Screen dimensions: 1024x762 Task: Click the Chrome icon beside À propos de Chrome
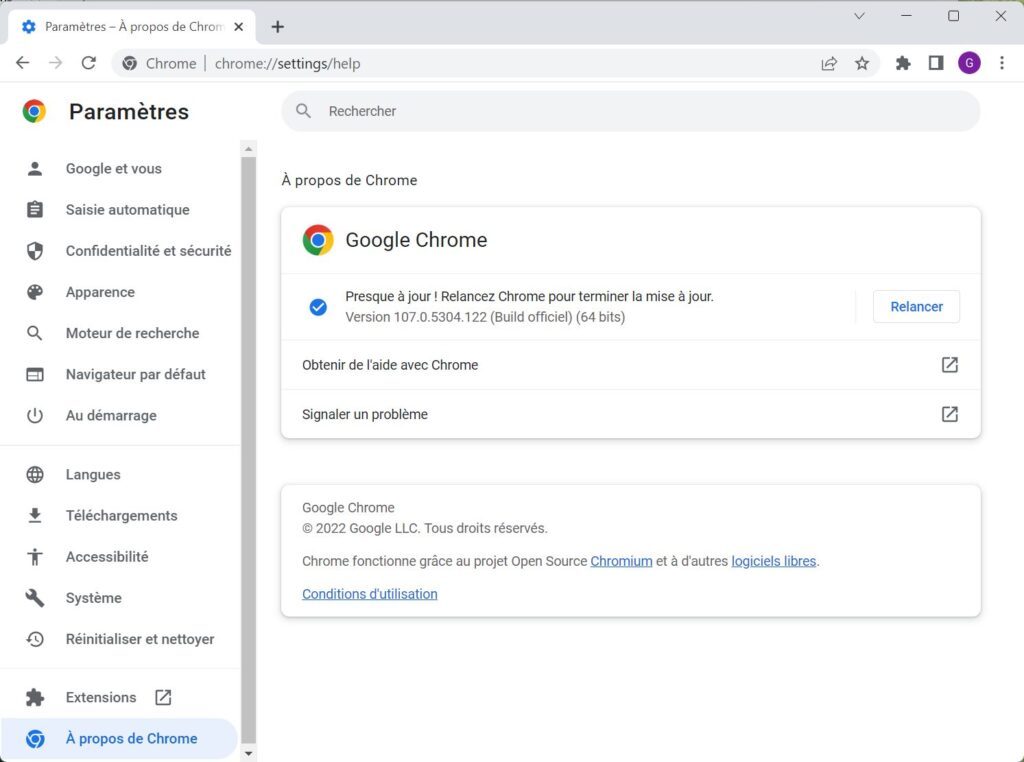click(35, 738)
